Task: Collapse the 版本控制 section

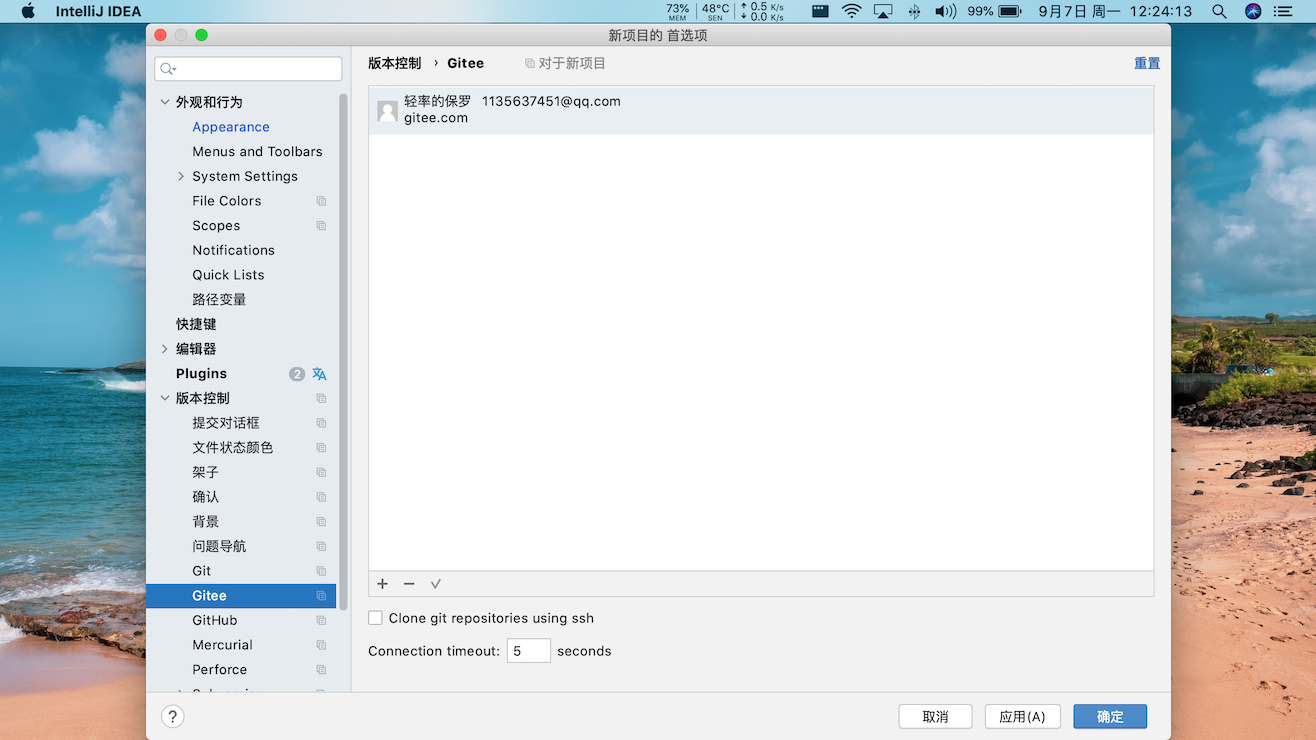Action: tap(165, 398)
